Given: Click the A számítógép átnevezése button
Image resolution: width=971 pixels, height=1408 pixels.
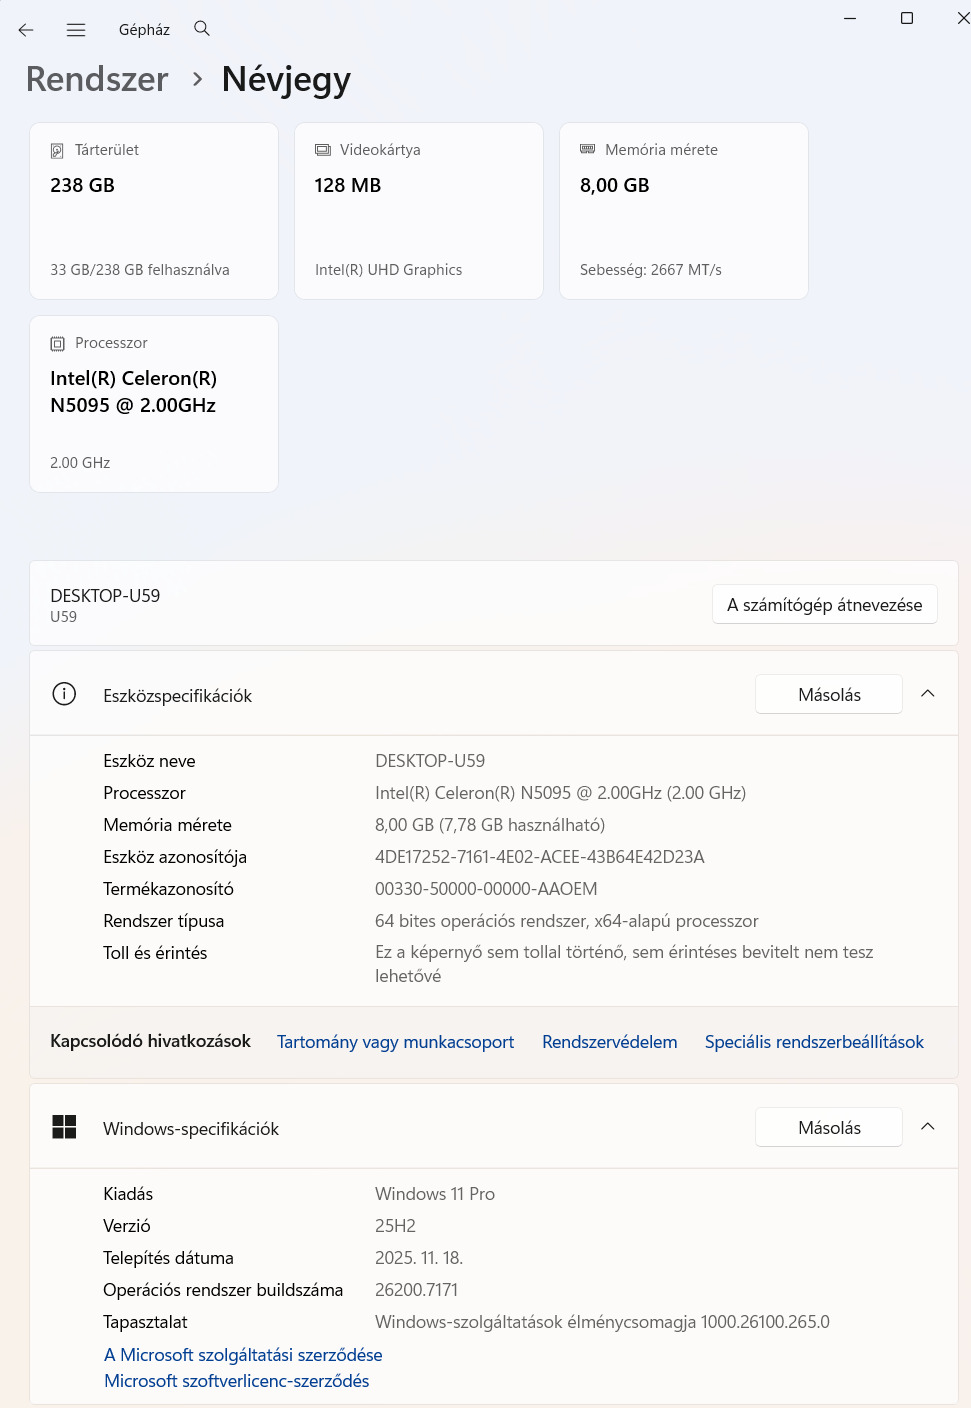Looking at the screenshot, I should click(824, 605).
